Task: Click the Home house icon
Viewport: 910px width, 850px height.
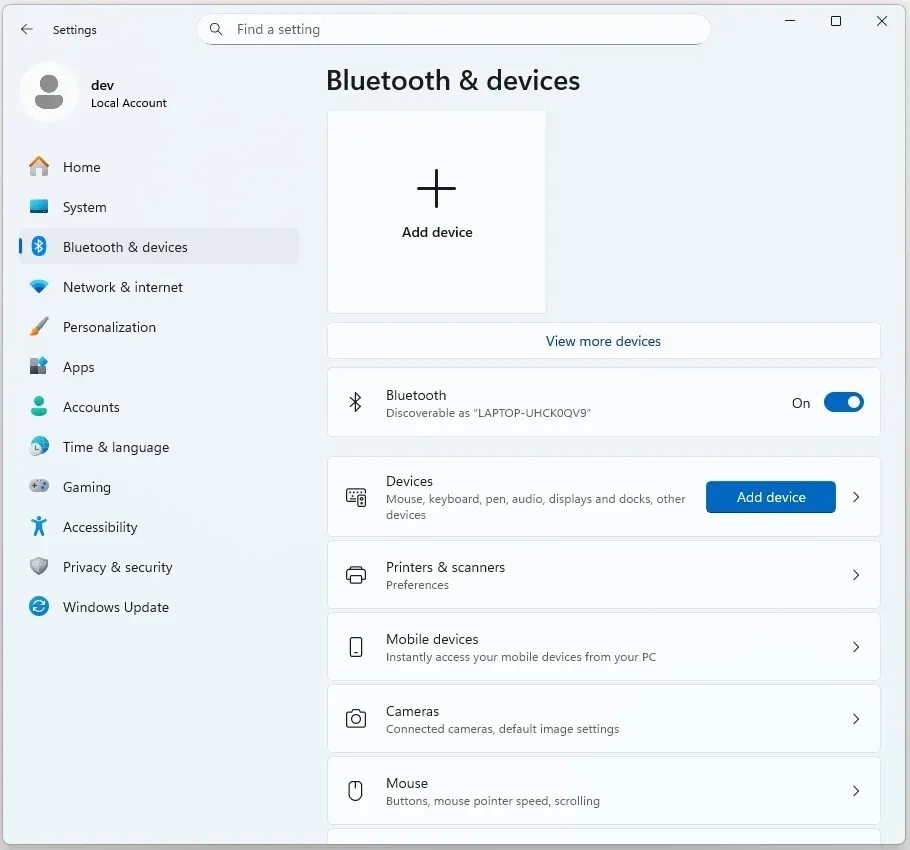Action: (x=39, y=167)
